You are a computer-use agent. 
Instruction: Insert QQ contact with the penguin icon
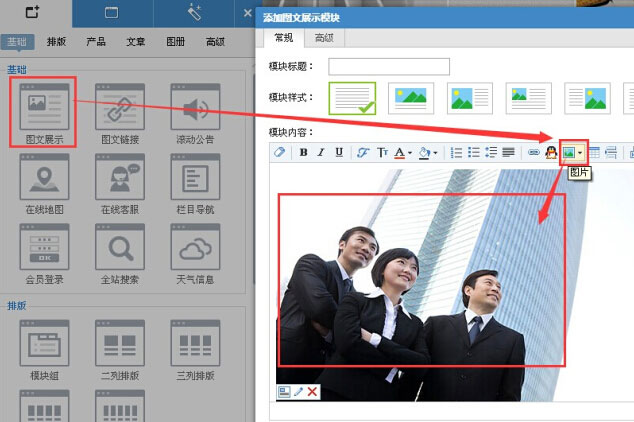click(x=551, y=152)
